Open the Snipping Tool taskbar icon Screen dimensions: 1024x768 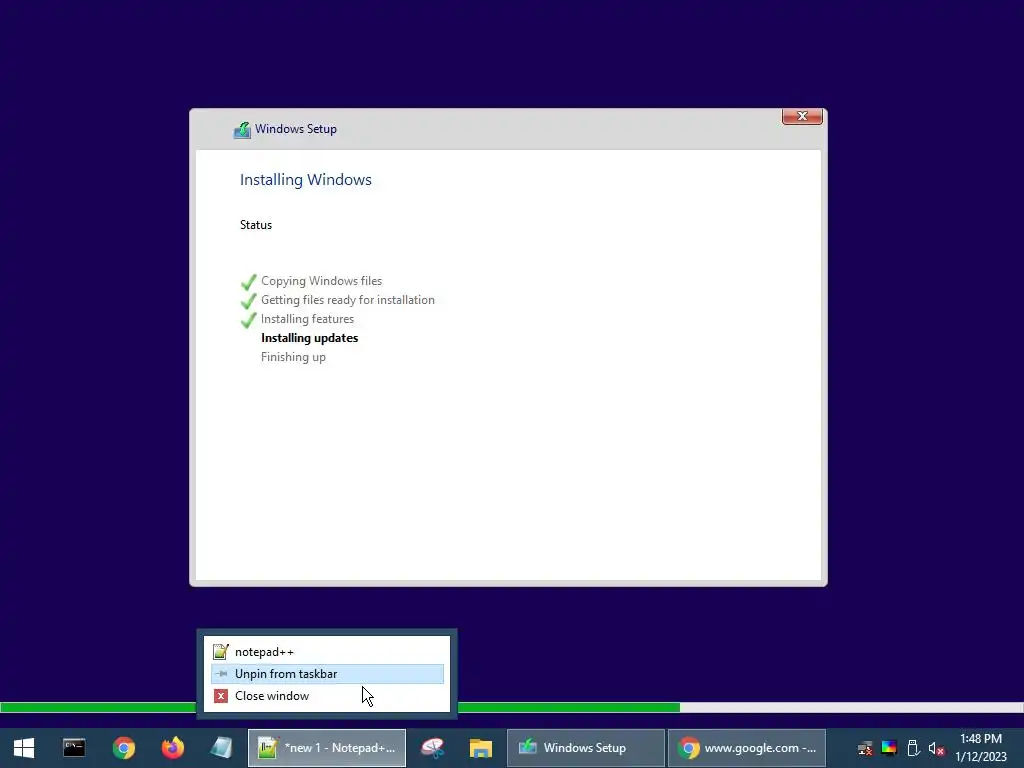tap(432, 748)
